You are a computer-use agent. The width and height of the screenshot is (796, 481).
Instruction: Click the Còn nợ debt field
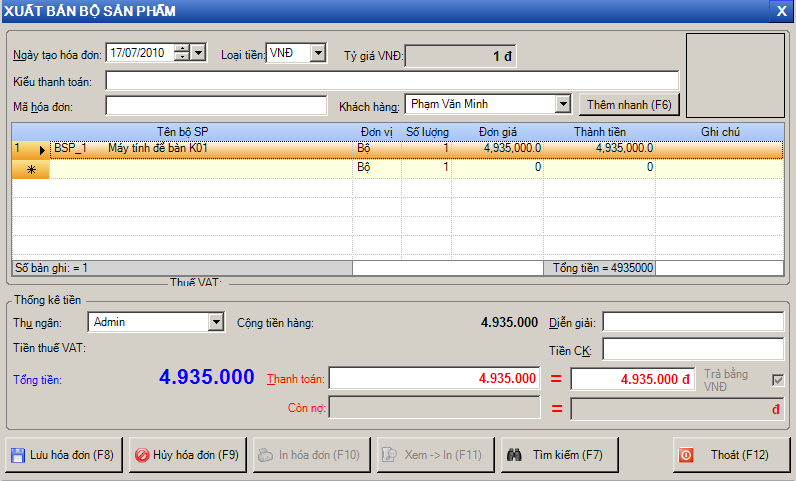[434, 407]
